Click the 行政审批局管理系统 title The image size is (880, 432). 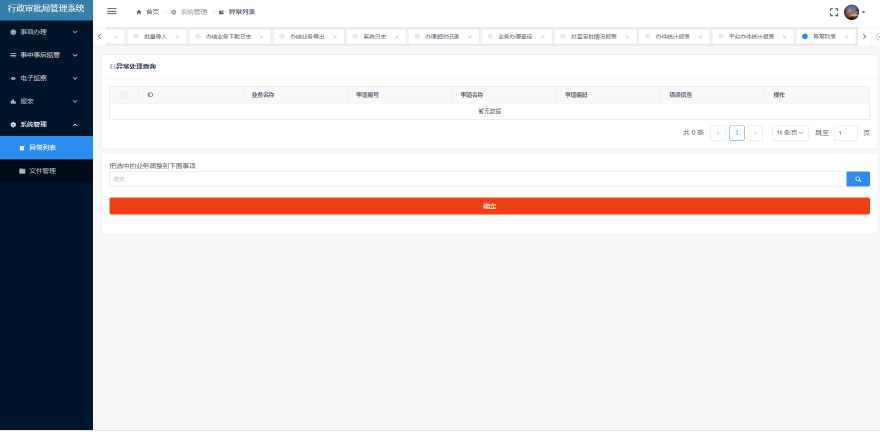click(x=46, y=9)
